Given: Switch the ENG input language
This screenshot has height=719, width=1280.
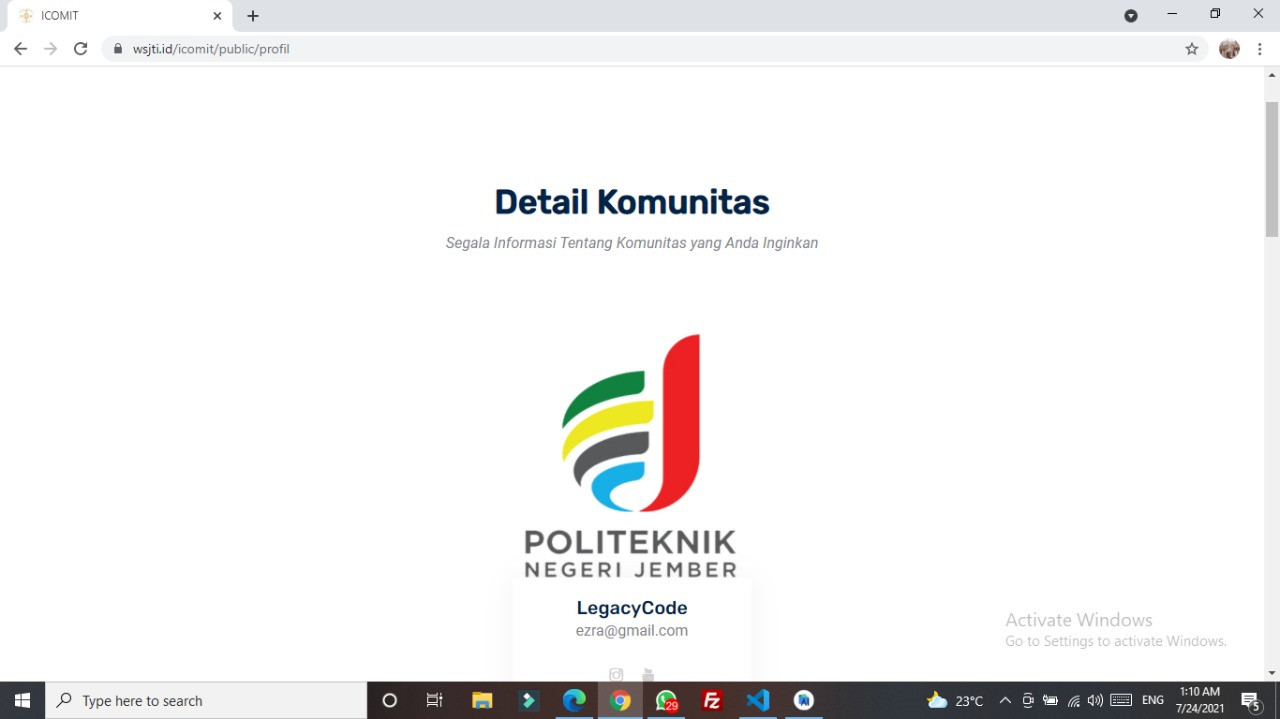Looking at the screenshot, I should point(1153,700).
